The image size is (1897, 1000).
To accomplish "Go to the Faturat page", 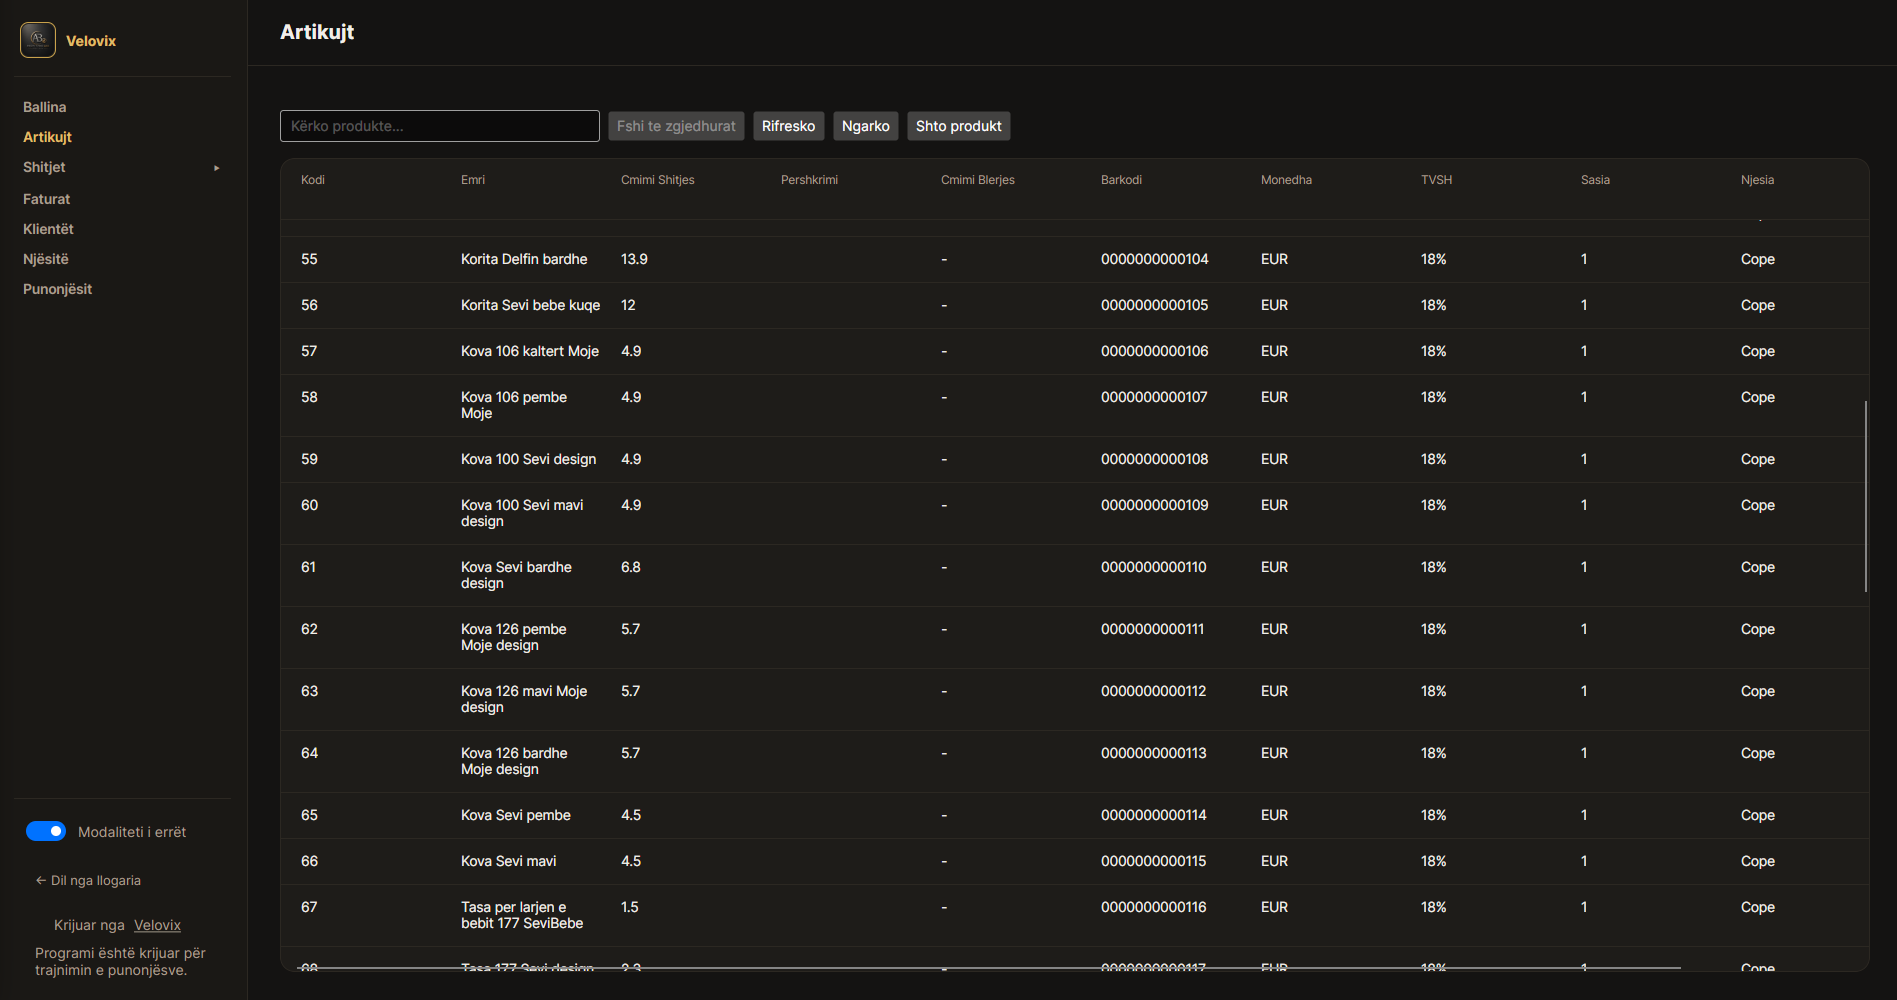I will (x=47, y=199).
